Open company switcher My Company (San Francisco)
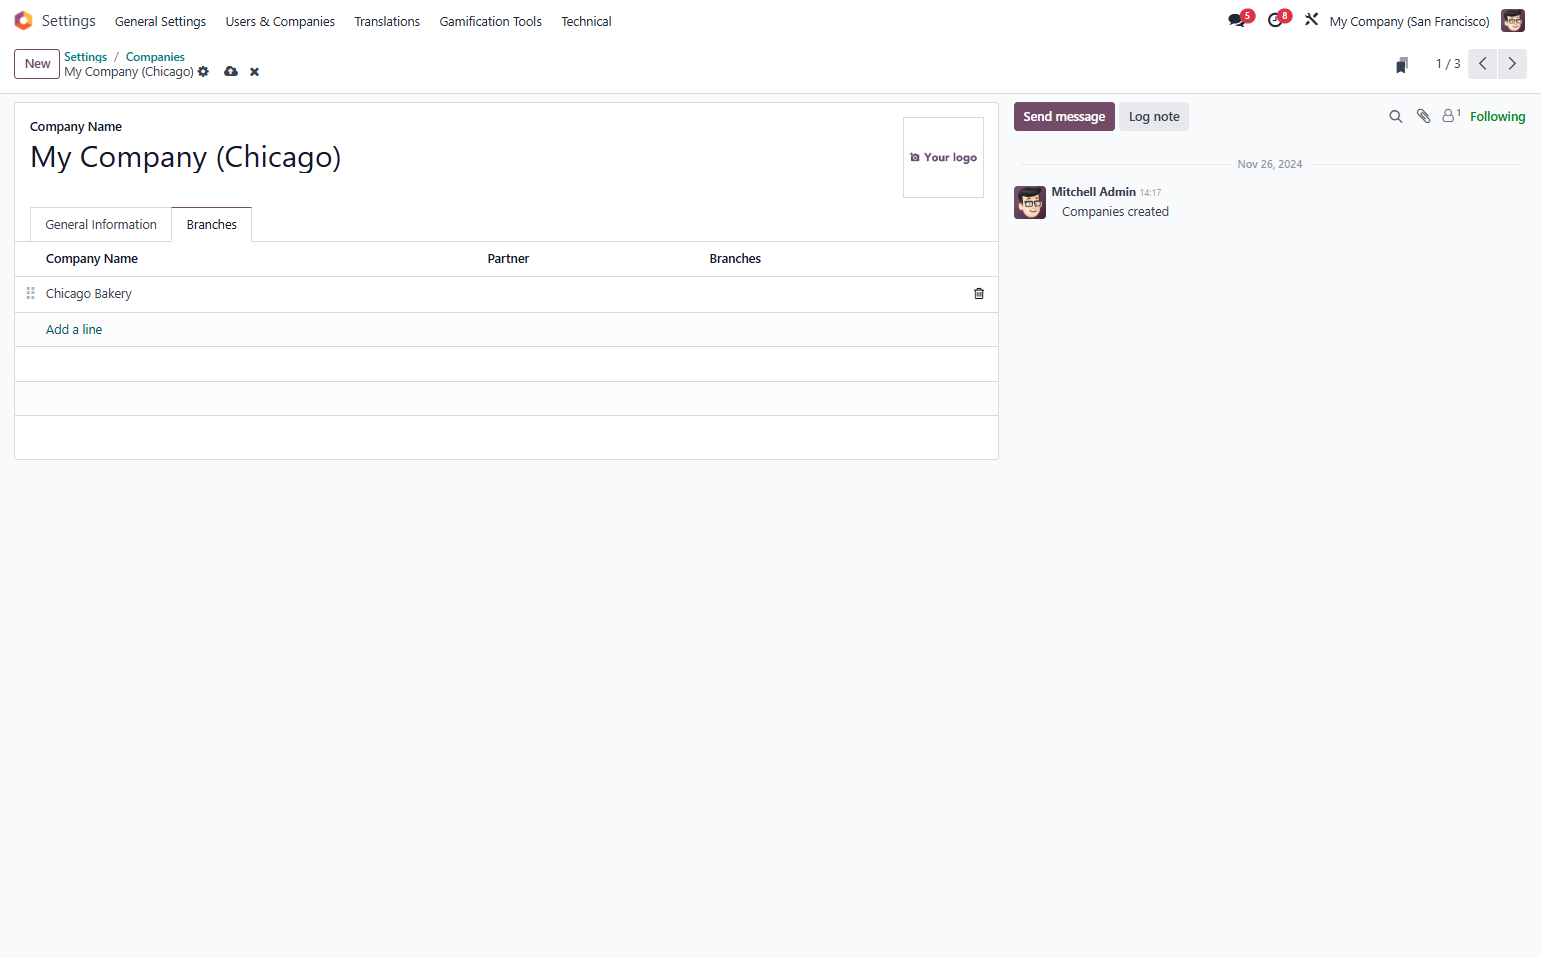The width and height of the screenshot is (1541, 958). (x=1409, y=22)
